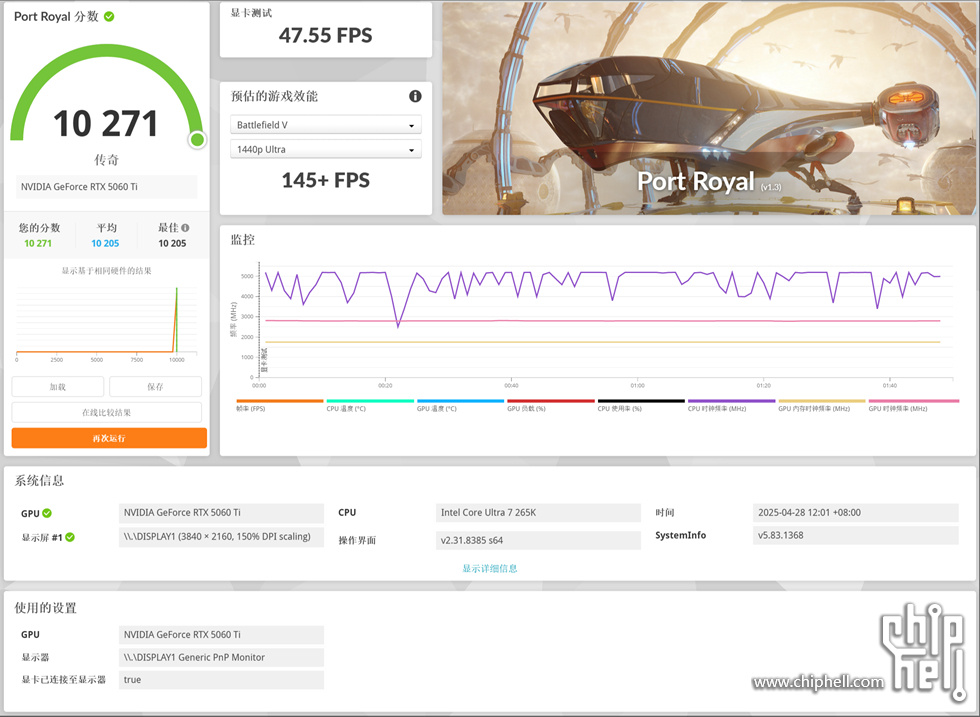Click the Port Royal benchmark thumbnail image

[x=709, y=109]
